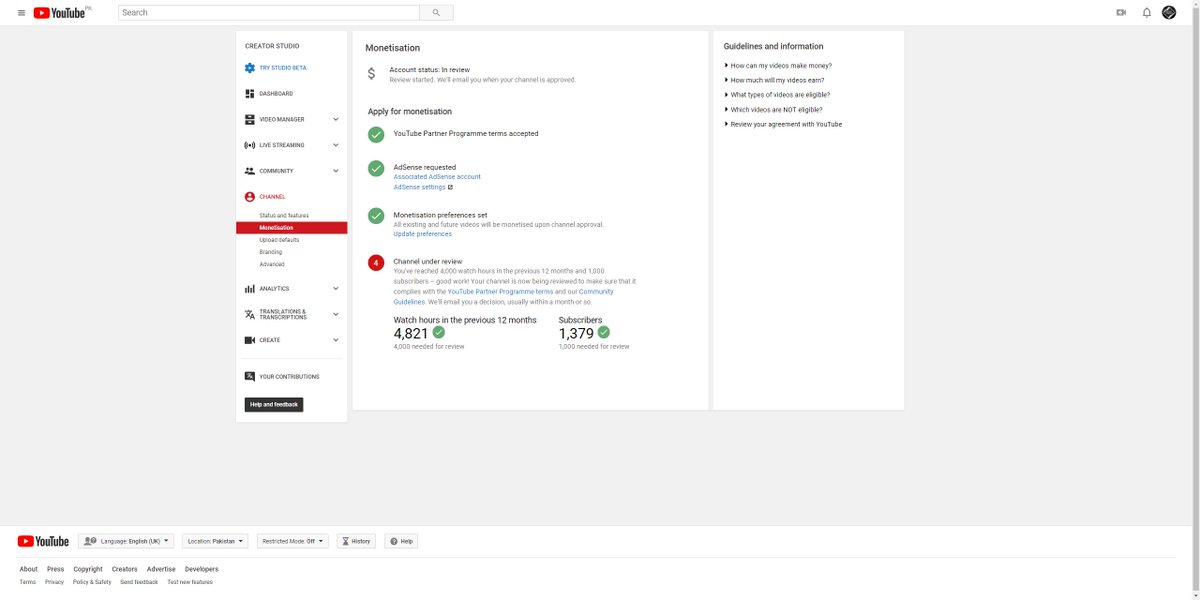
Task: Open the upload video camera icon
Action: pos(1121,13)
